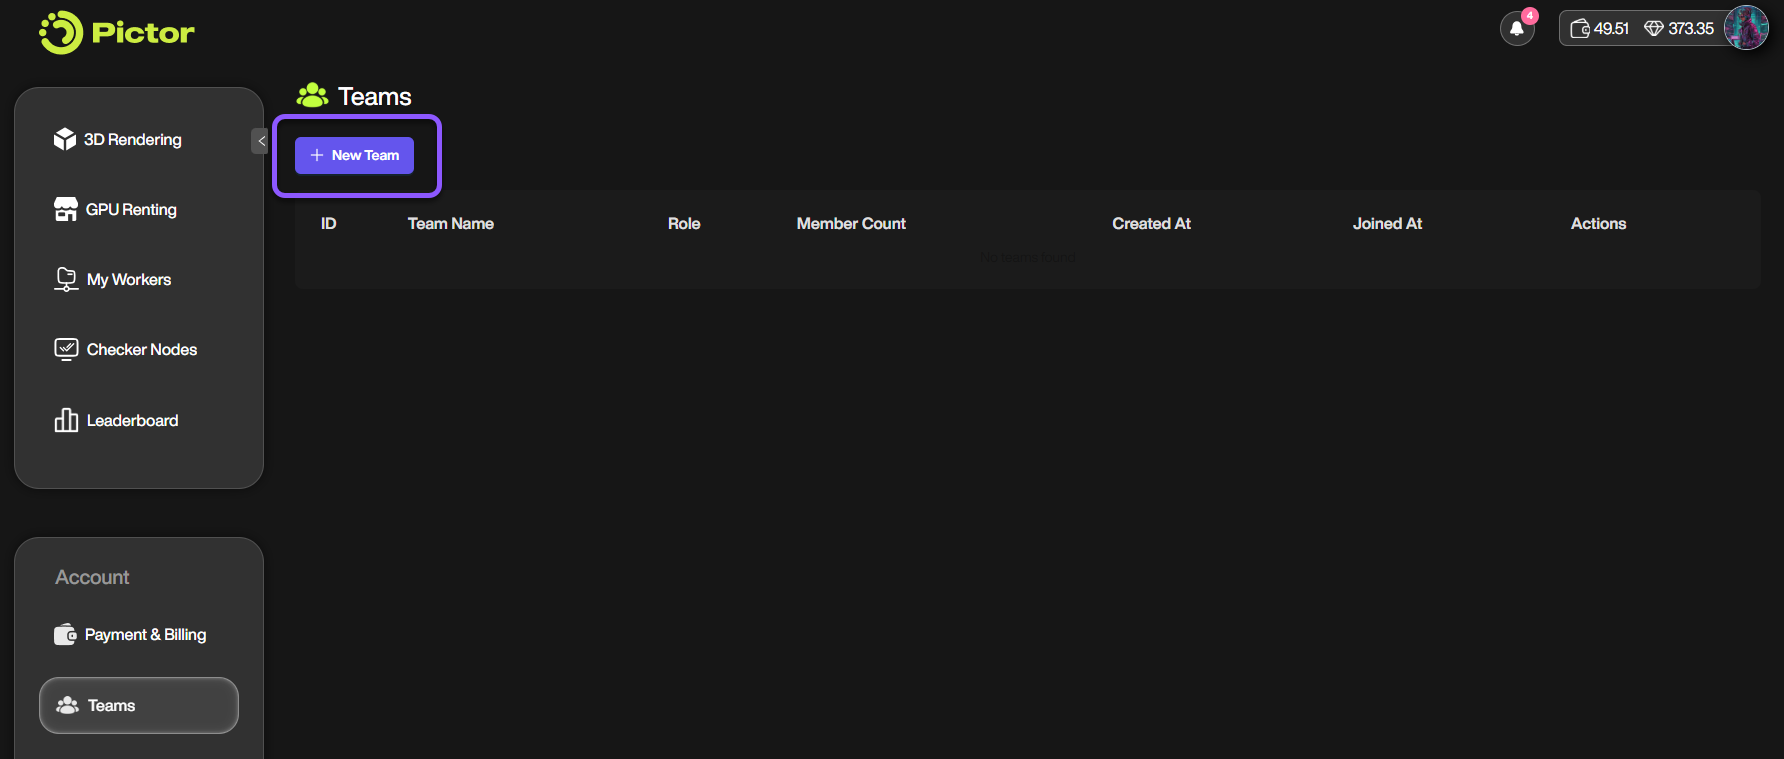The width and height of the screenshot is (1784, 759).
Task: Click the My Workers icon
Action: [66, 280]
